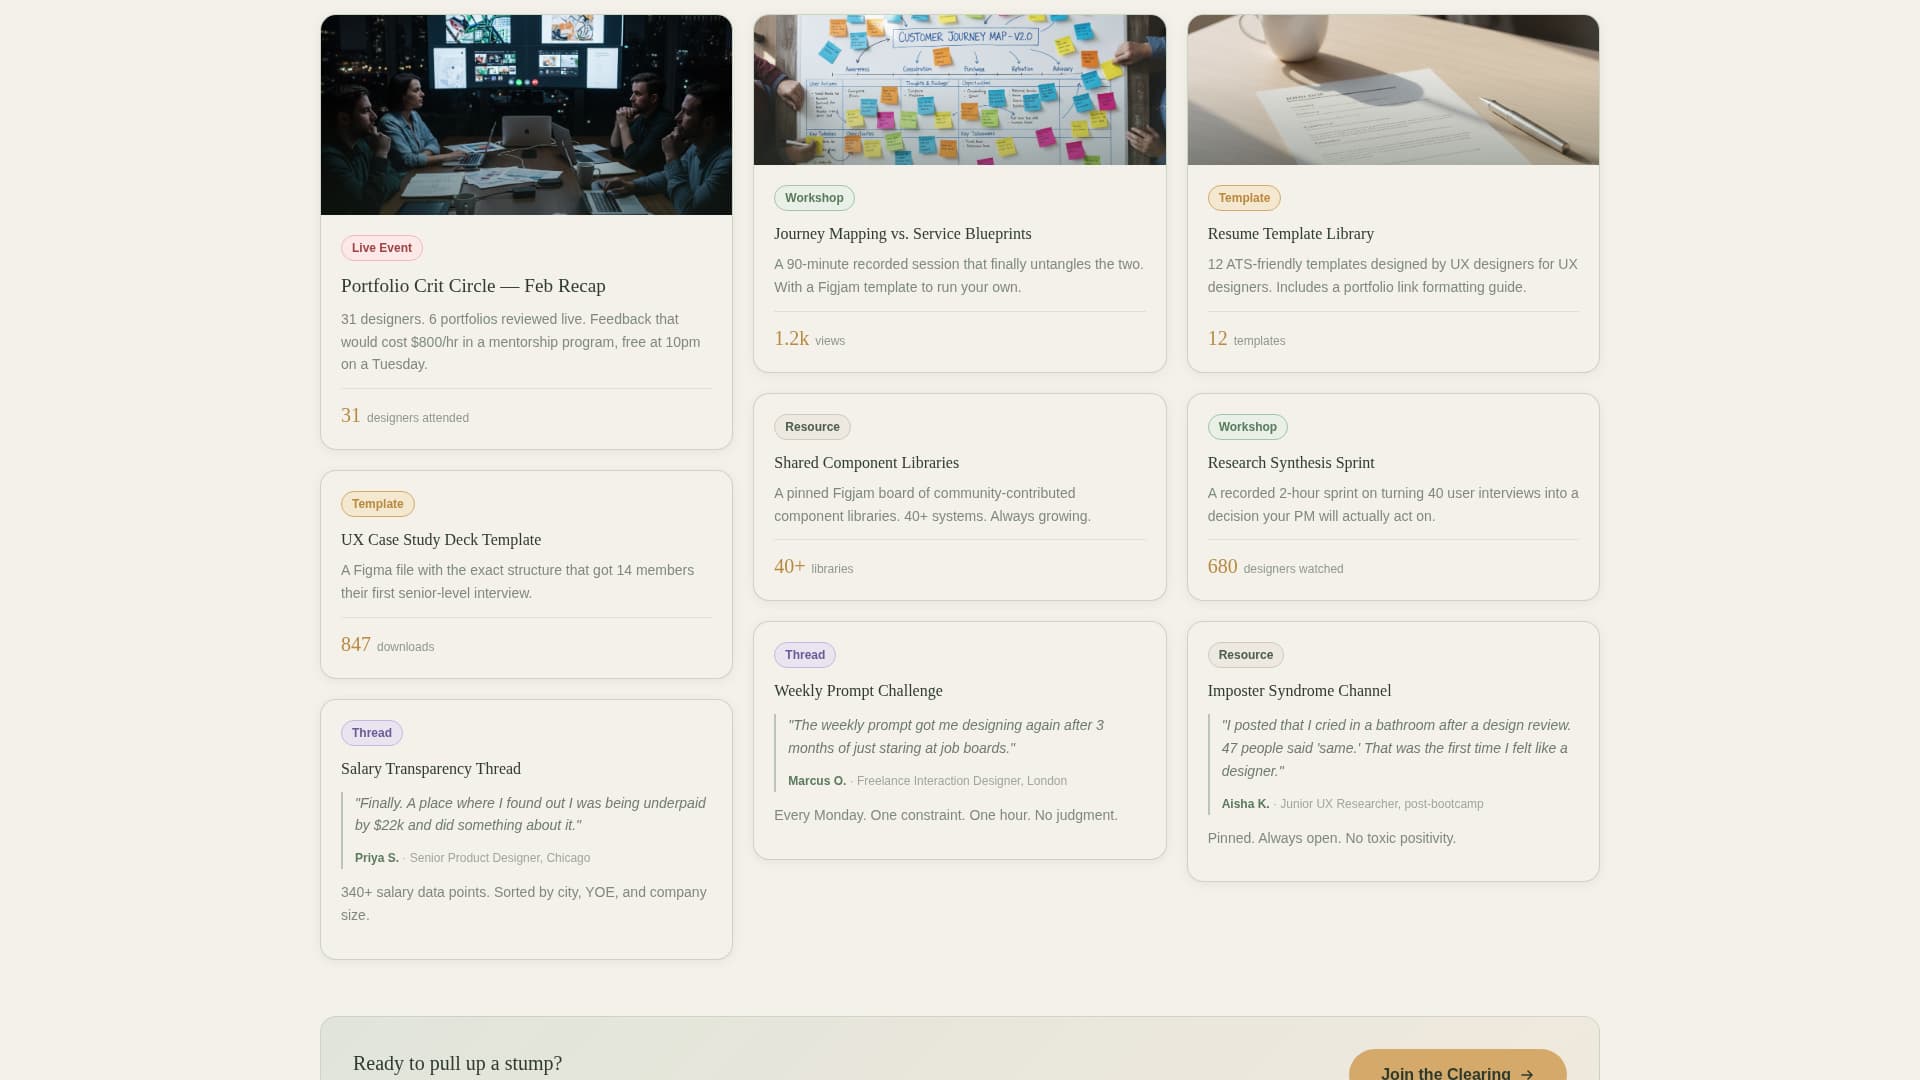1920x1080 pixels.
Task: Click the Workshop badge on Journey Mapping card
Action: point(814,198)
